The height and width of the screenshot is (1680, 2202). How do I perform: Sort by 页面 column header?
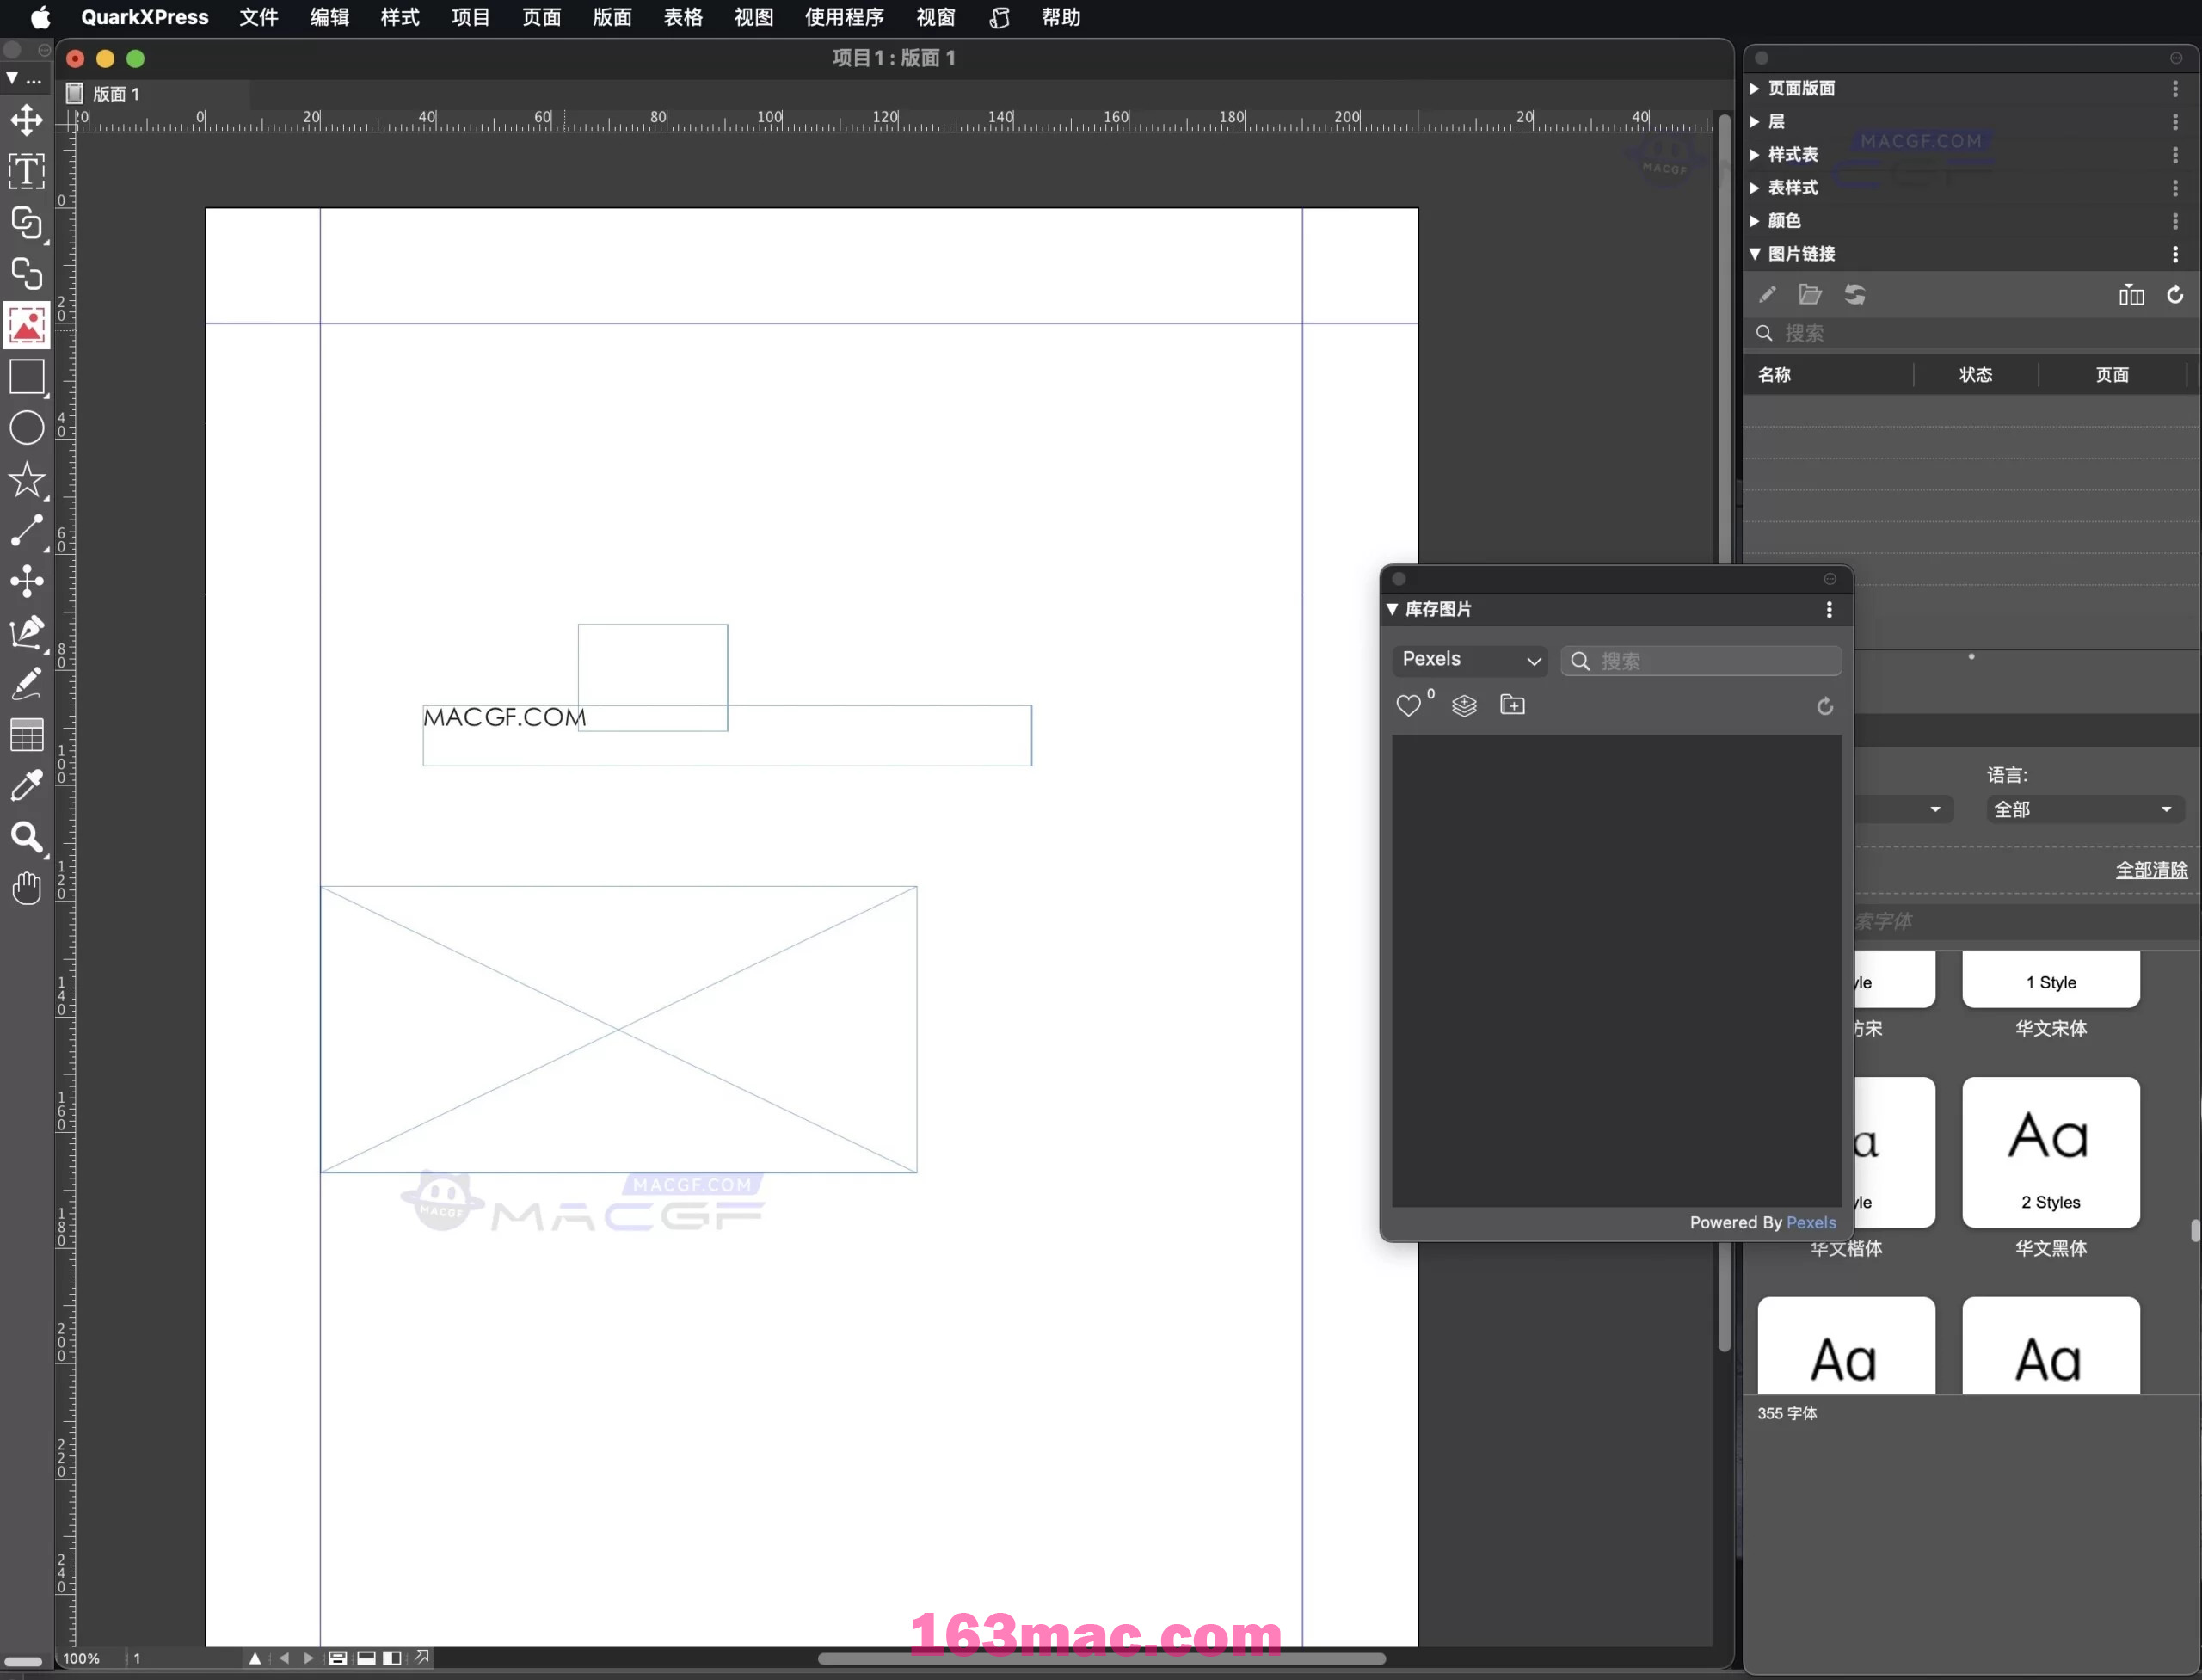(2112, 375)
